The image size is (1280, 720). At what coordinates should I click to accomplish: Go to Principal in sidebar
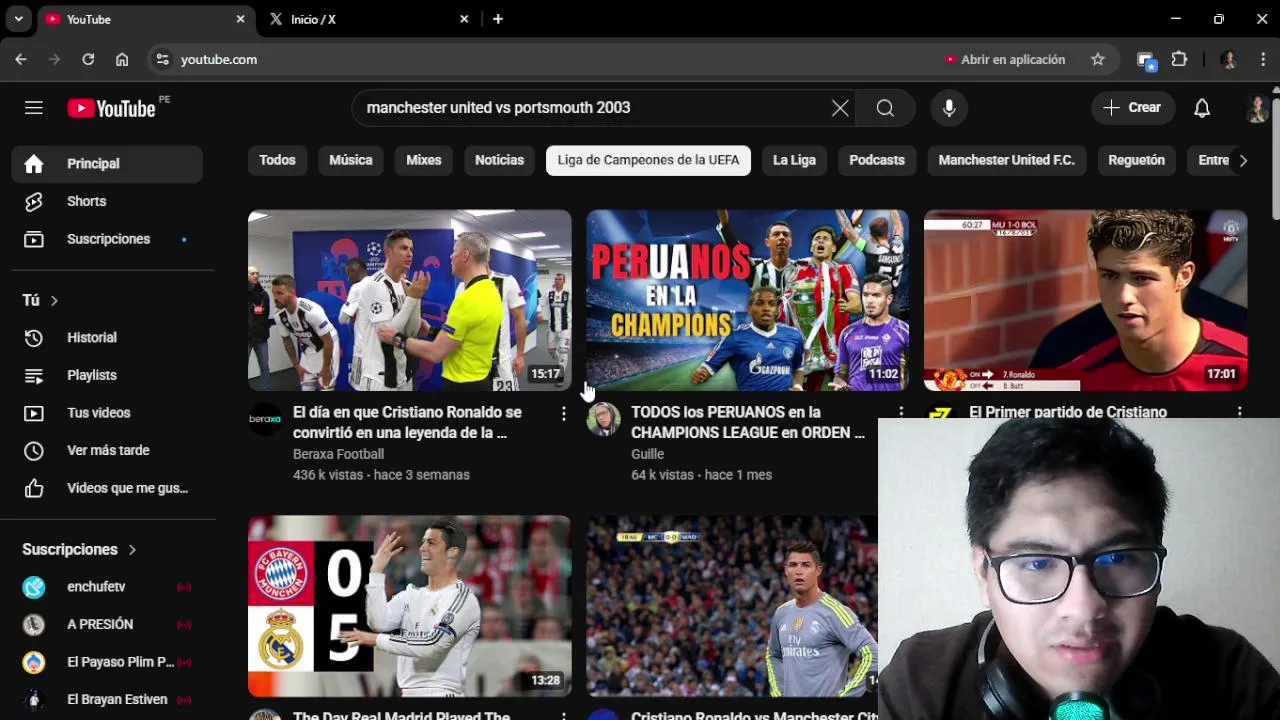(x=107, y=164)
